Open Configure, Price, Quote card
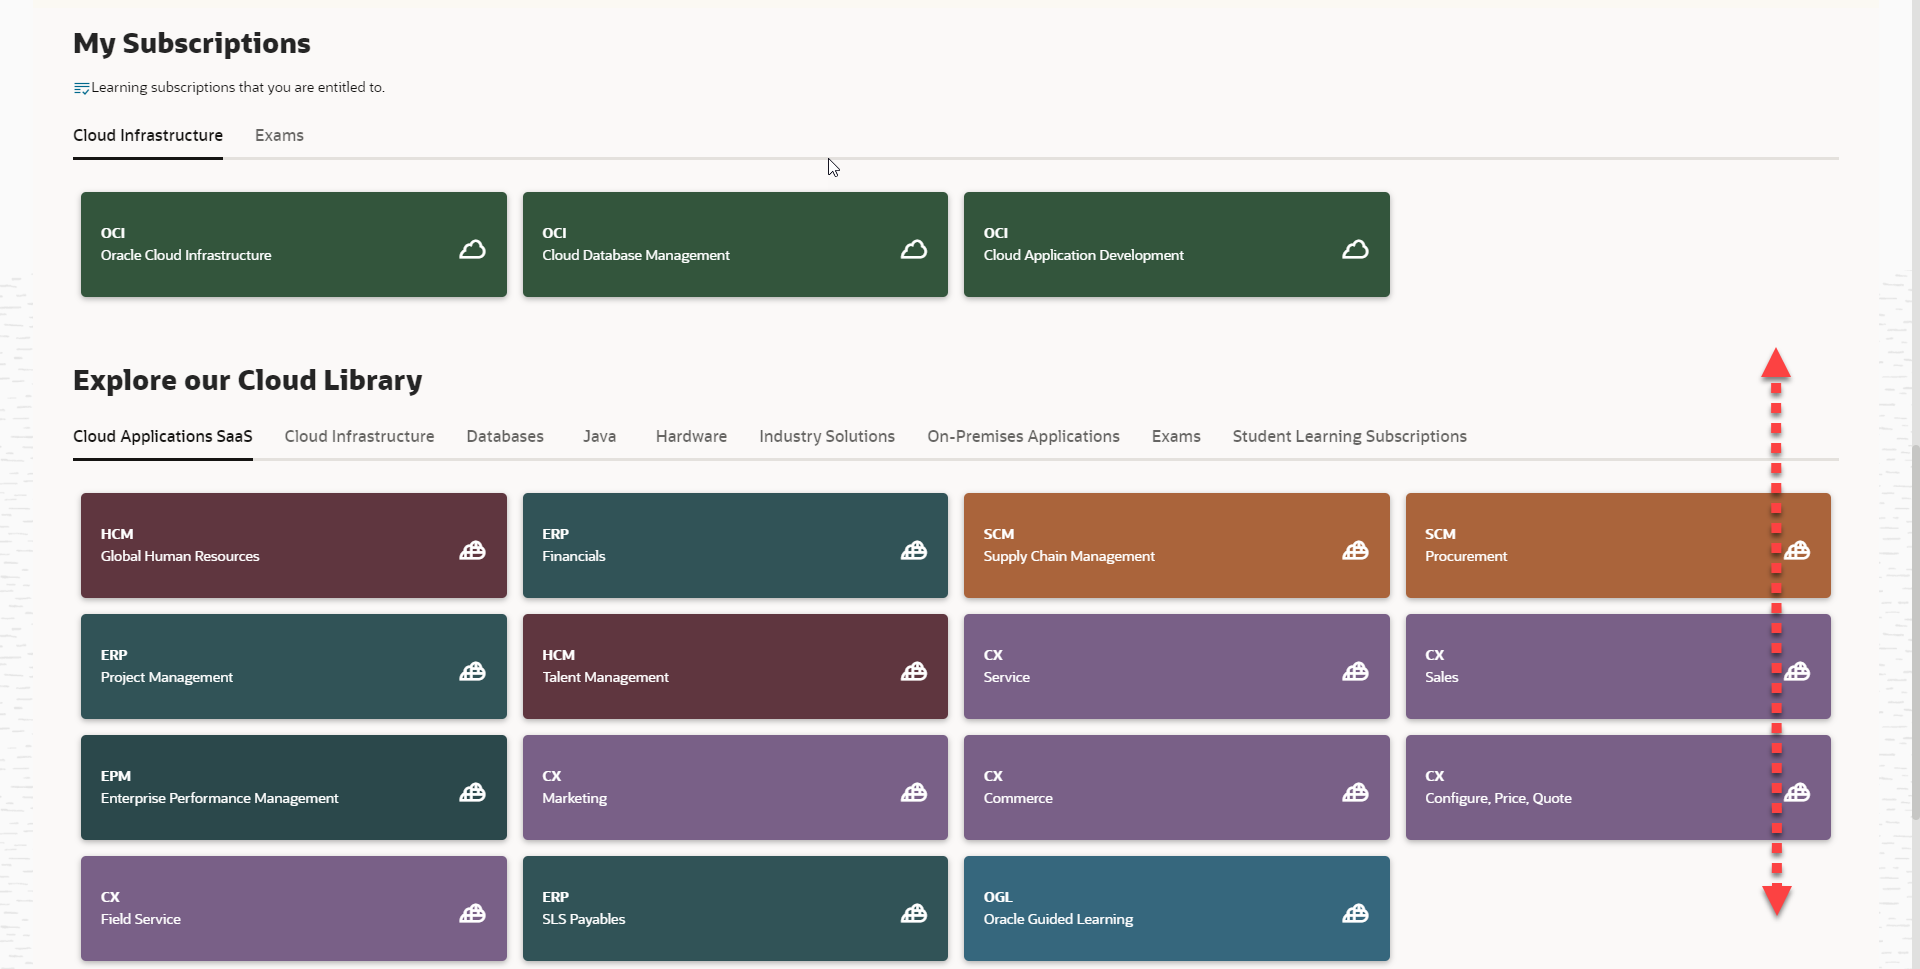The image size is (1920, 969). 1618,787
